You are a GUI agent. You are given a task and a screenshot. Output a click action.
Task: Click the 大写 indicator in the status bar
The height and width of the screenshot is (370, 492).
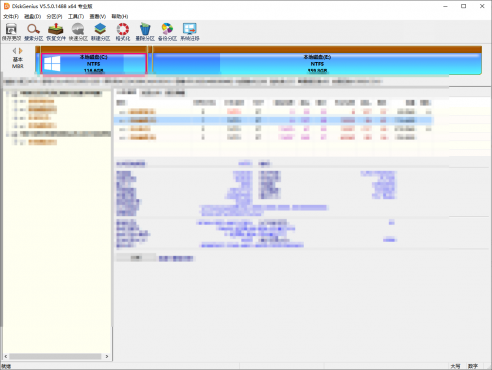(455, 366)
